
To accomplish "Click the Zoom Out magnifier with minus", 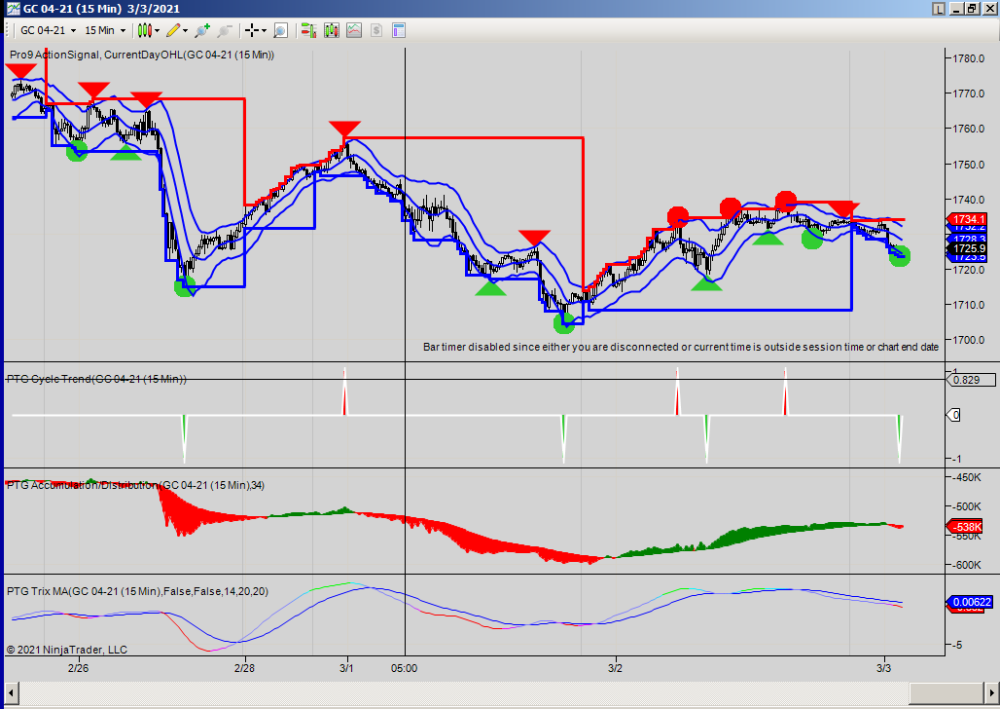I will click(224, 30).
